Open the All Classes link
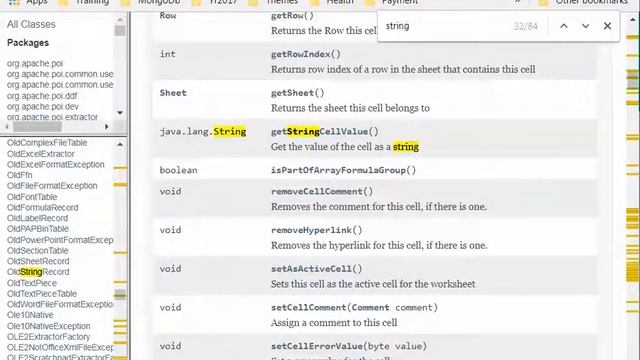This screenshot has width=640, height=360. pyautogui.click(x=31, y=24)
